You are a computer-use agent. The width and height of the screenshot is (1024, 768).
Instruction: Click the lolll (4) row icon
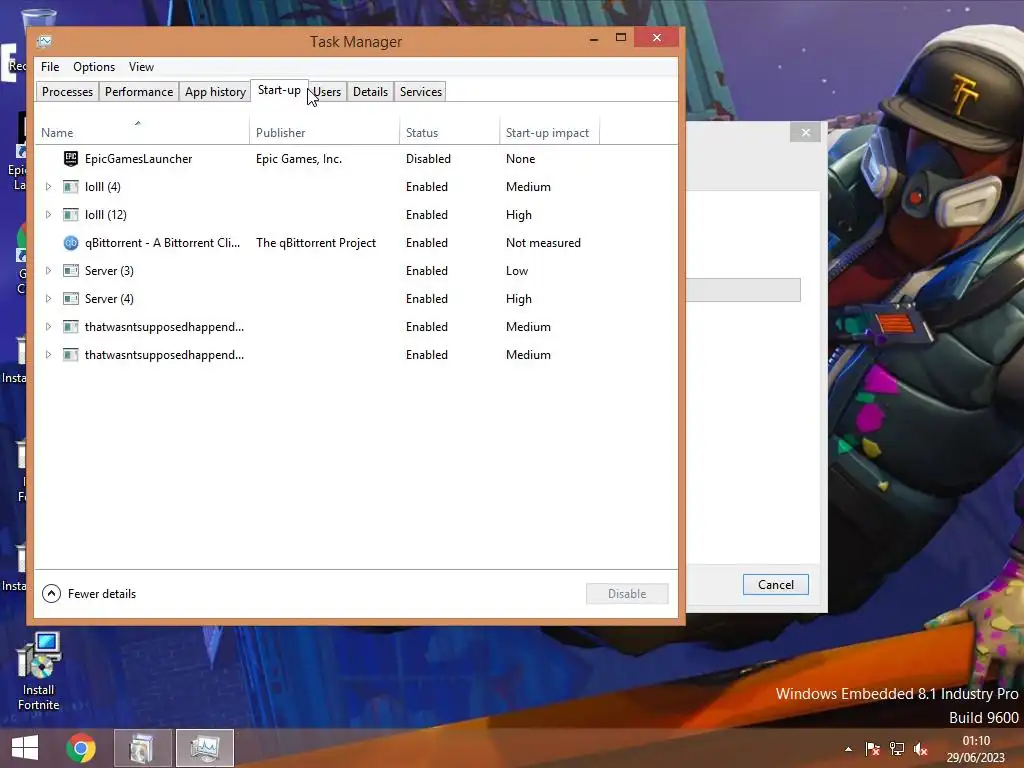[x=71, y=187]
